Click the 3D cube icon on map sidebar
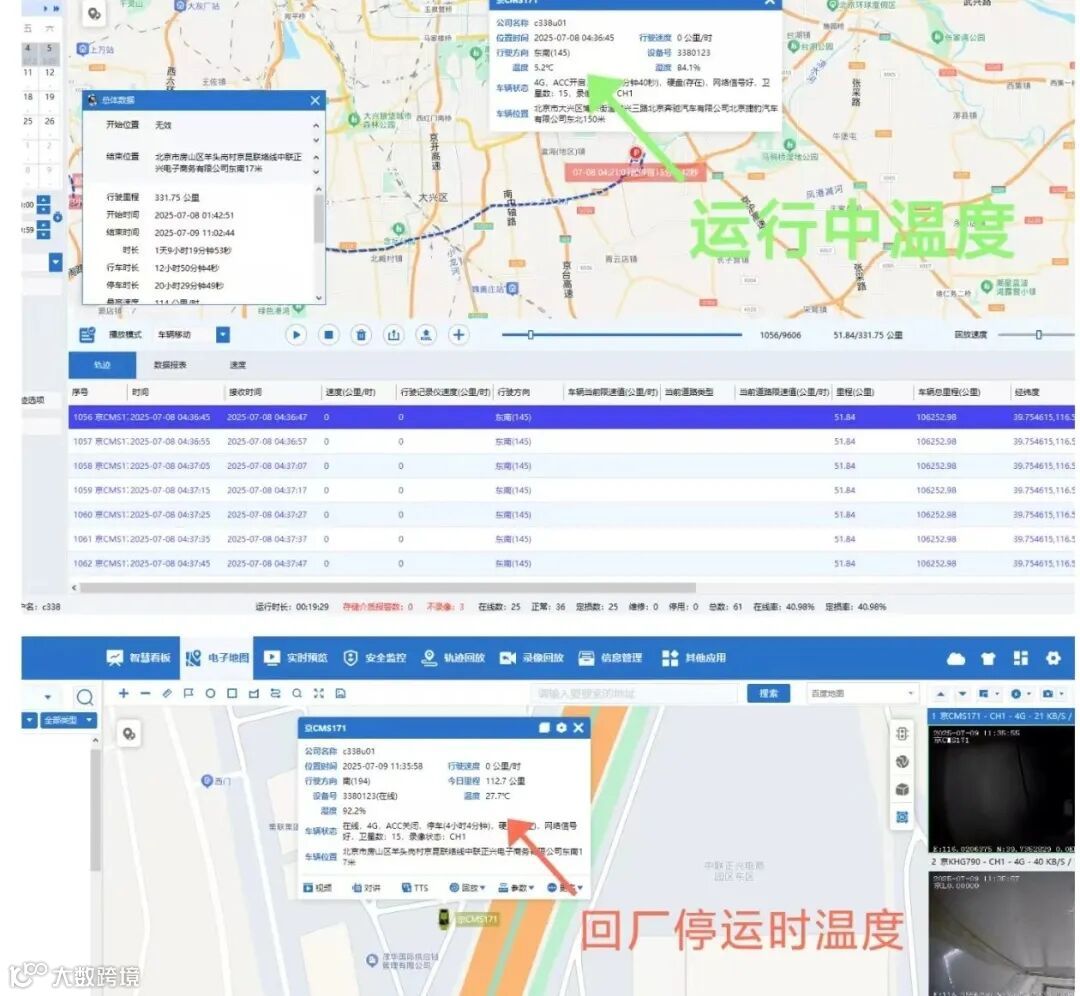Viewport: 1080px width, 996px height. [902, 789]
